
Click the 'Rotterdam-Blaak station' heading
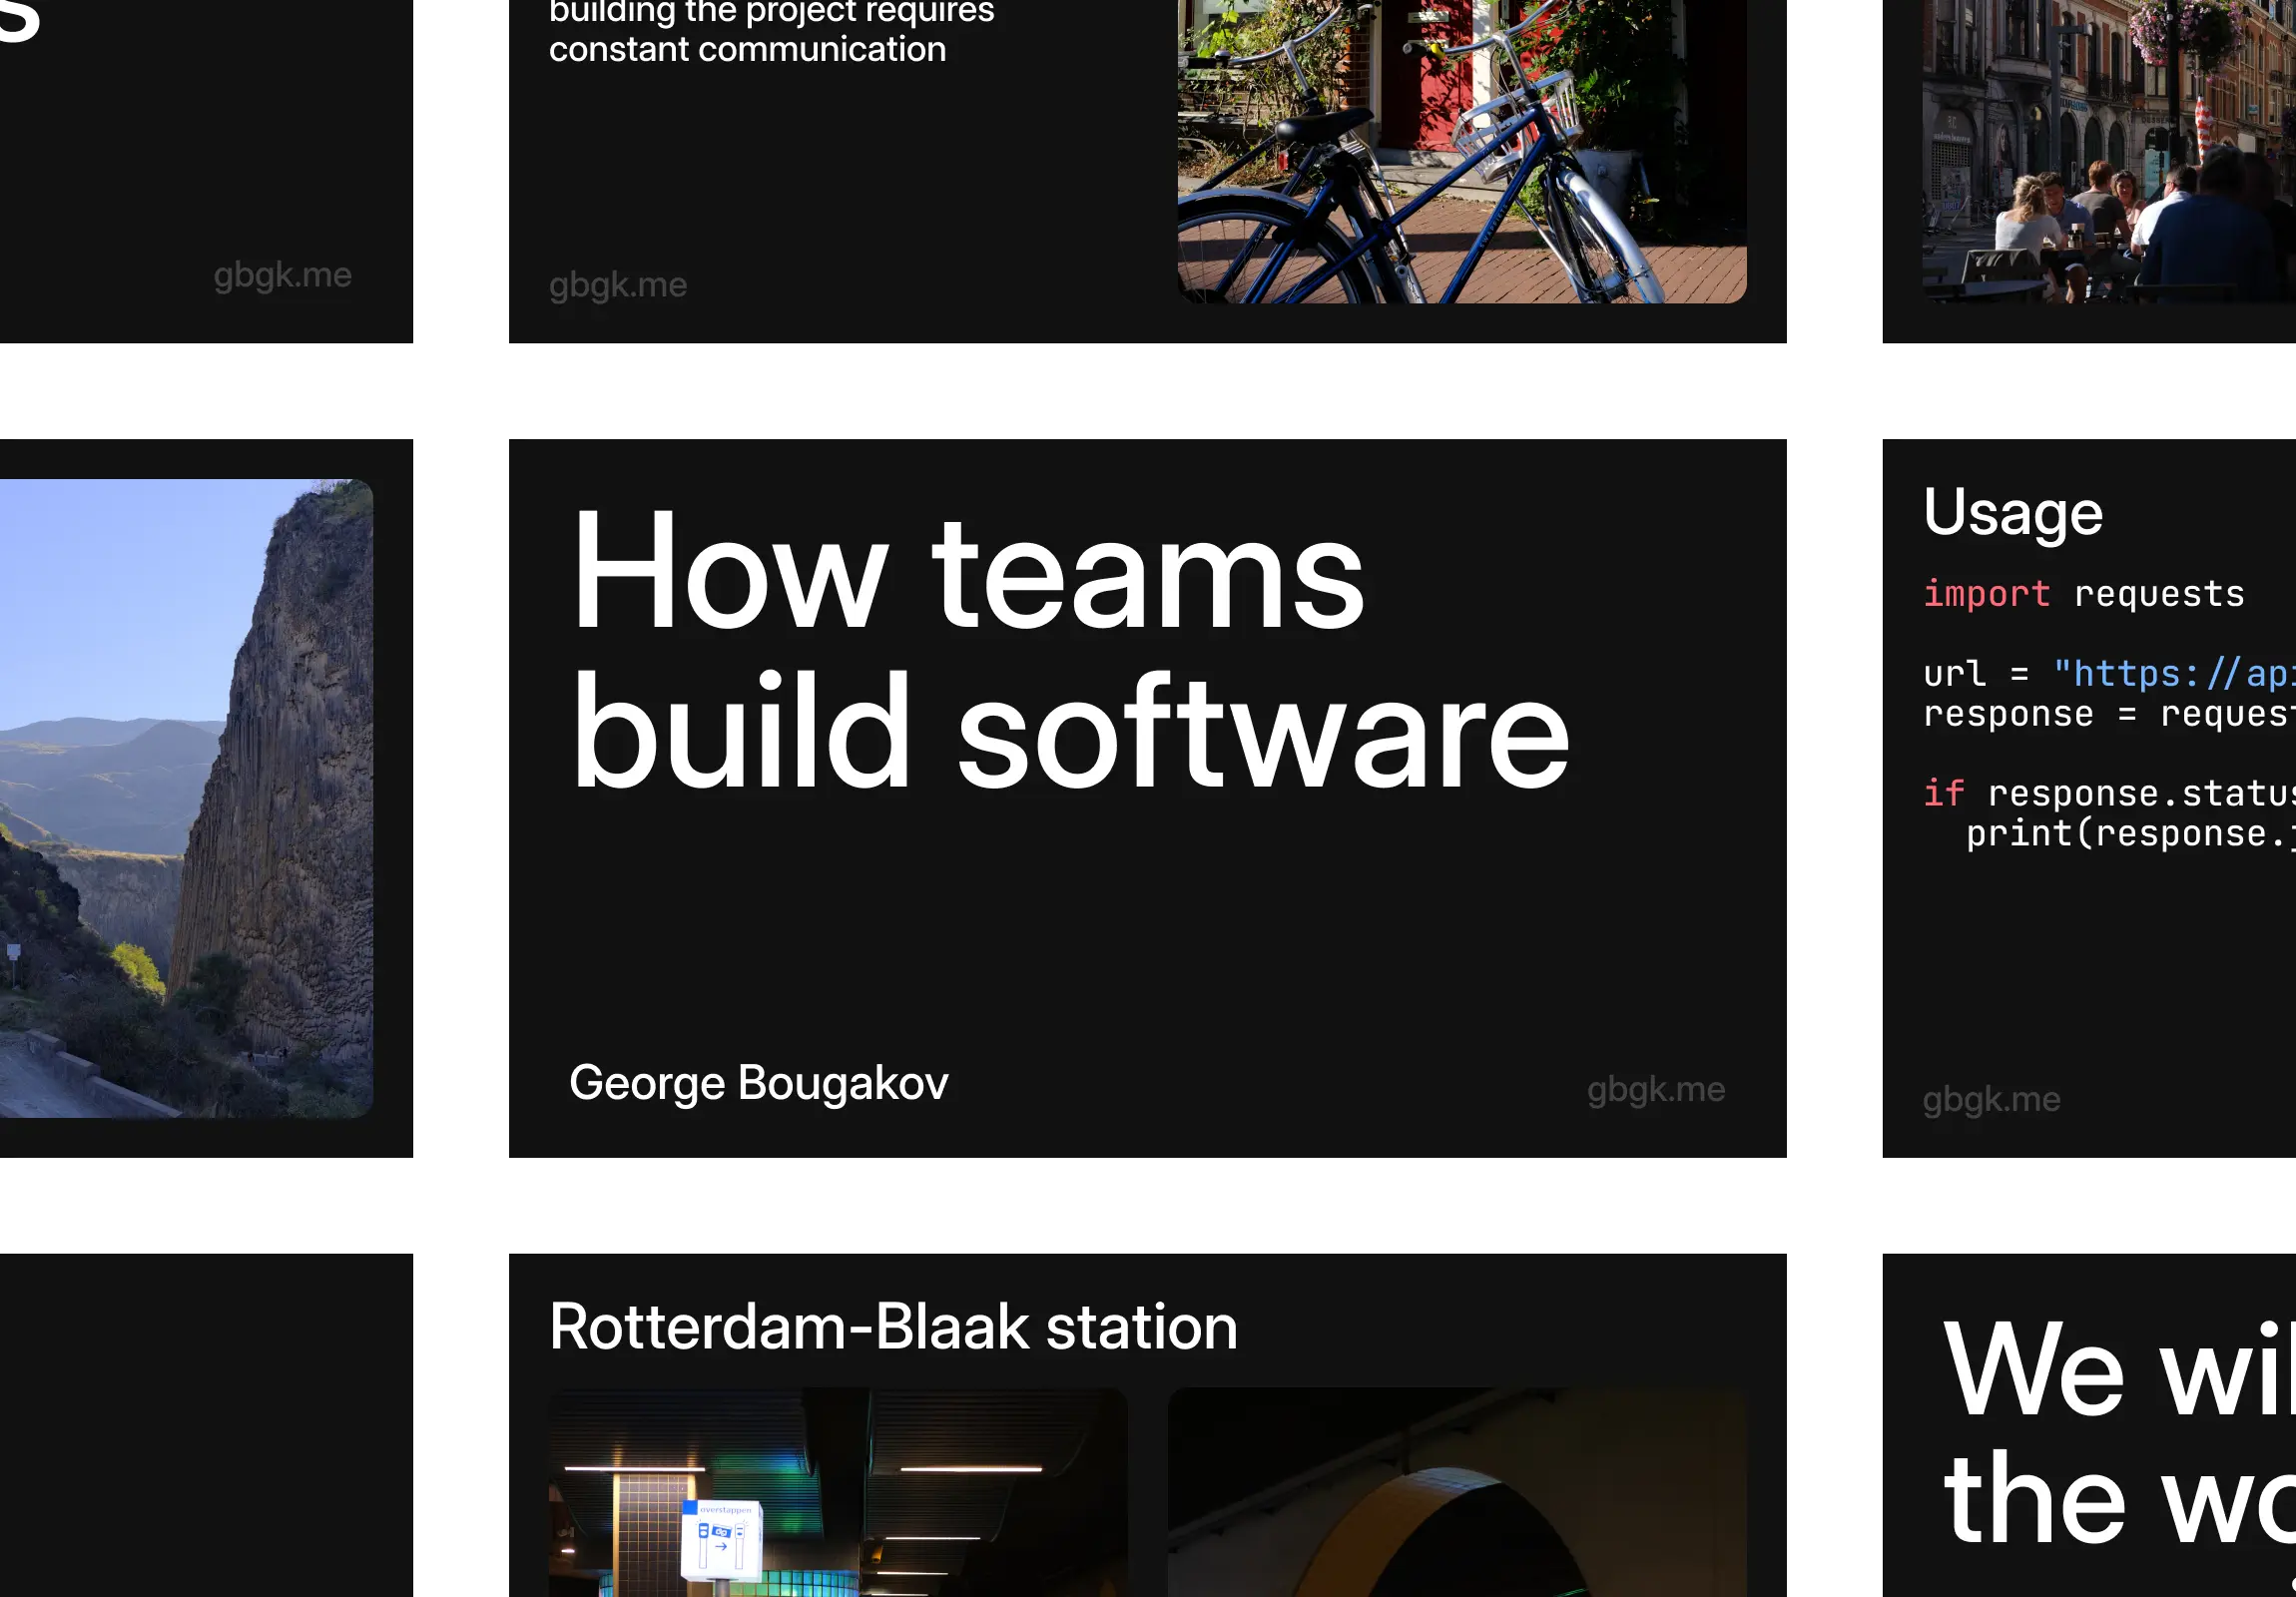893,1327
